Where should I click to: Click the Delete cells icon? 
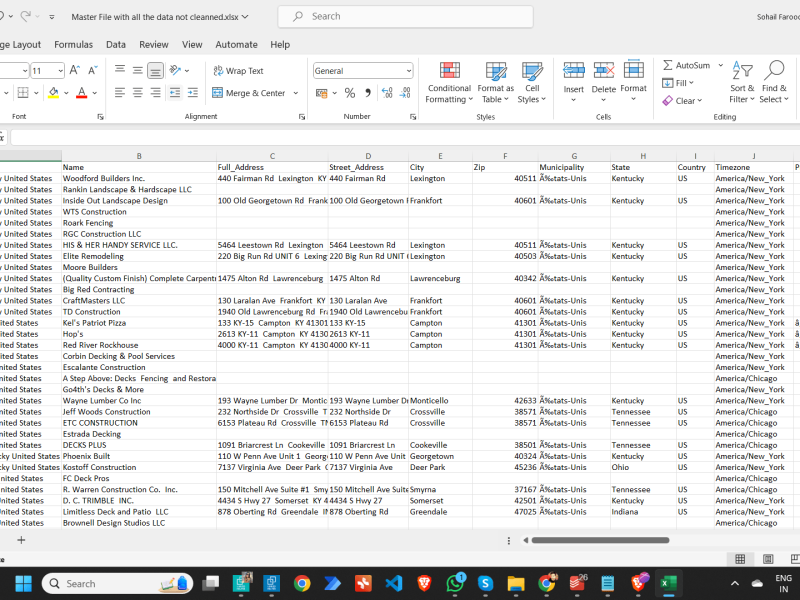(604, 70)
